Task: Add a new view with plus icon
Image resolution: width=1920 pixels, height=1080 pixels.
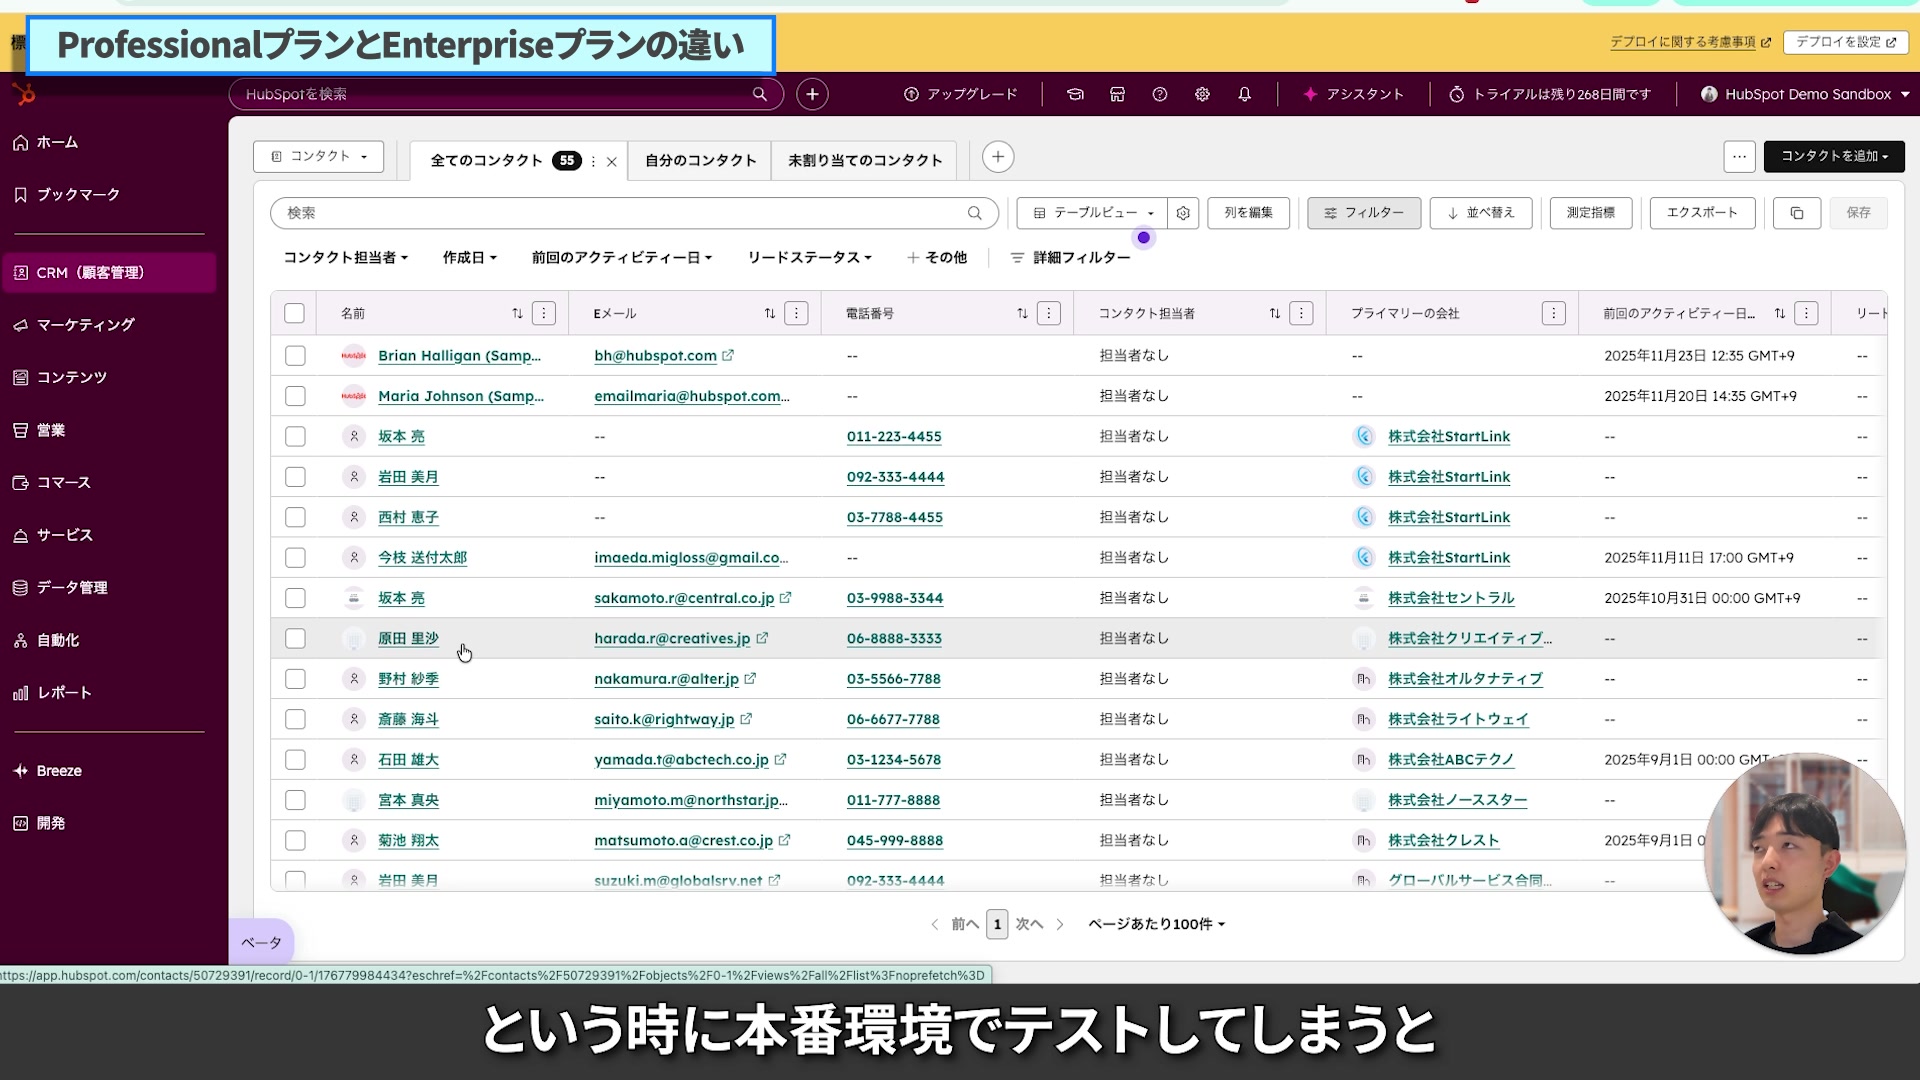Action: pyautogui.click(x=997, y=157)
